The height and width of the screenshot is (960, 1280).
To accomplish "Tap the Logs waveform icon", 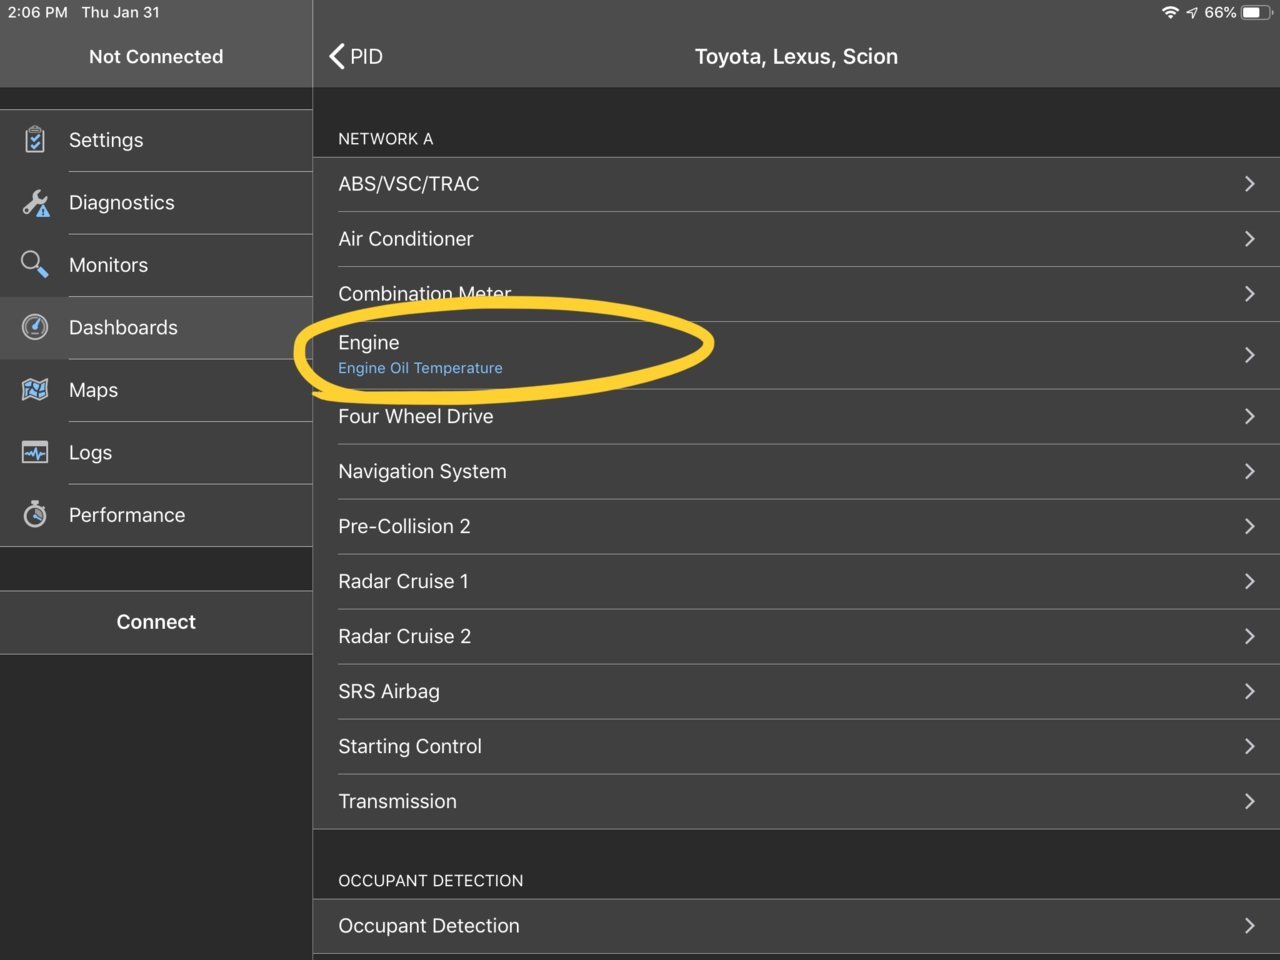I will tap(35, 452).
